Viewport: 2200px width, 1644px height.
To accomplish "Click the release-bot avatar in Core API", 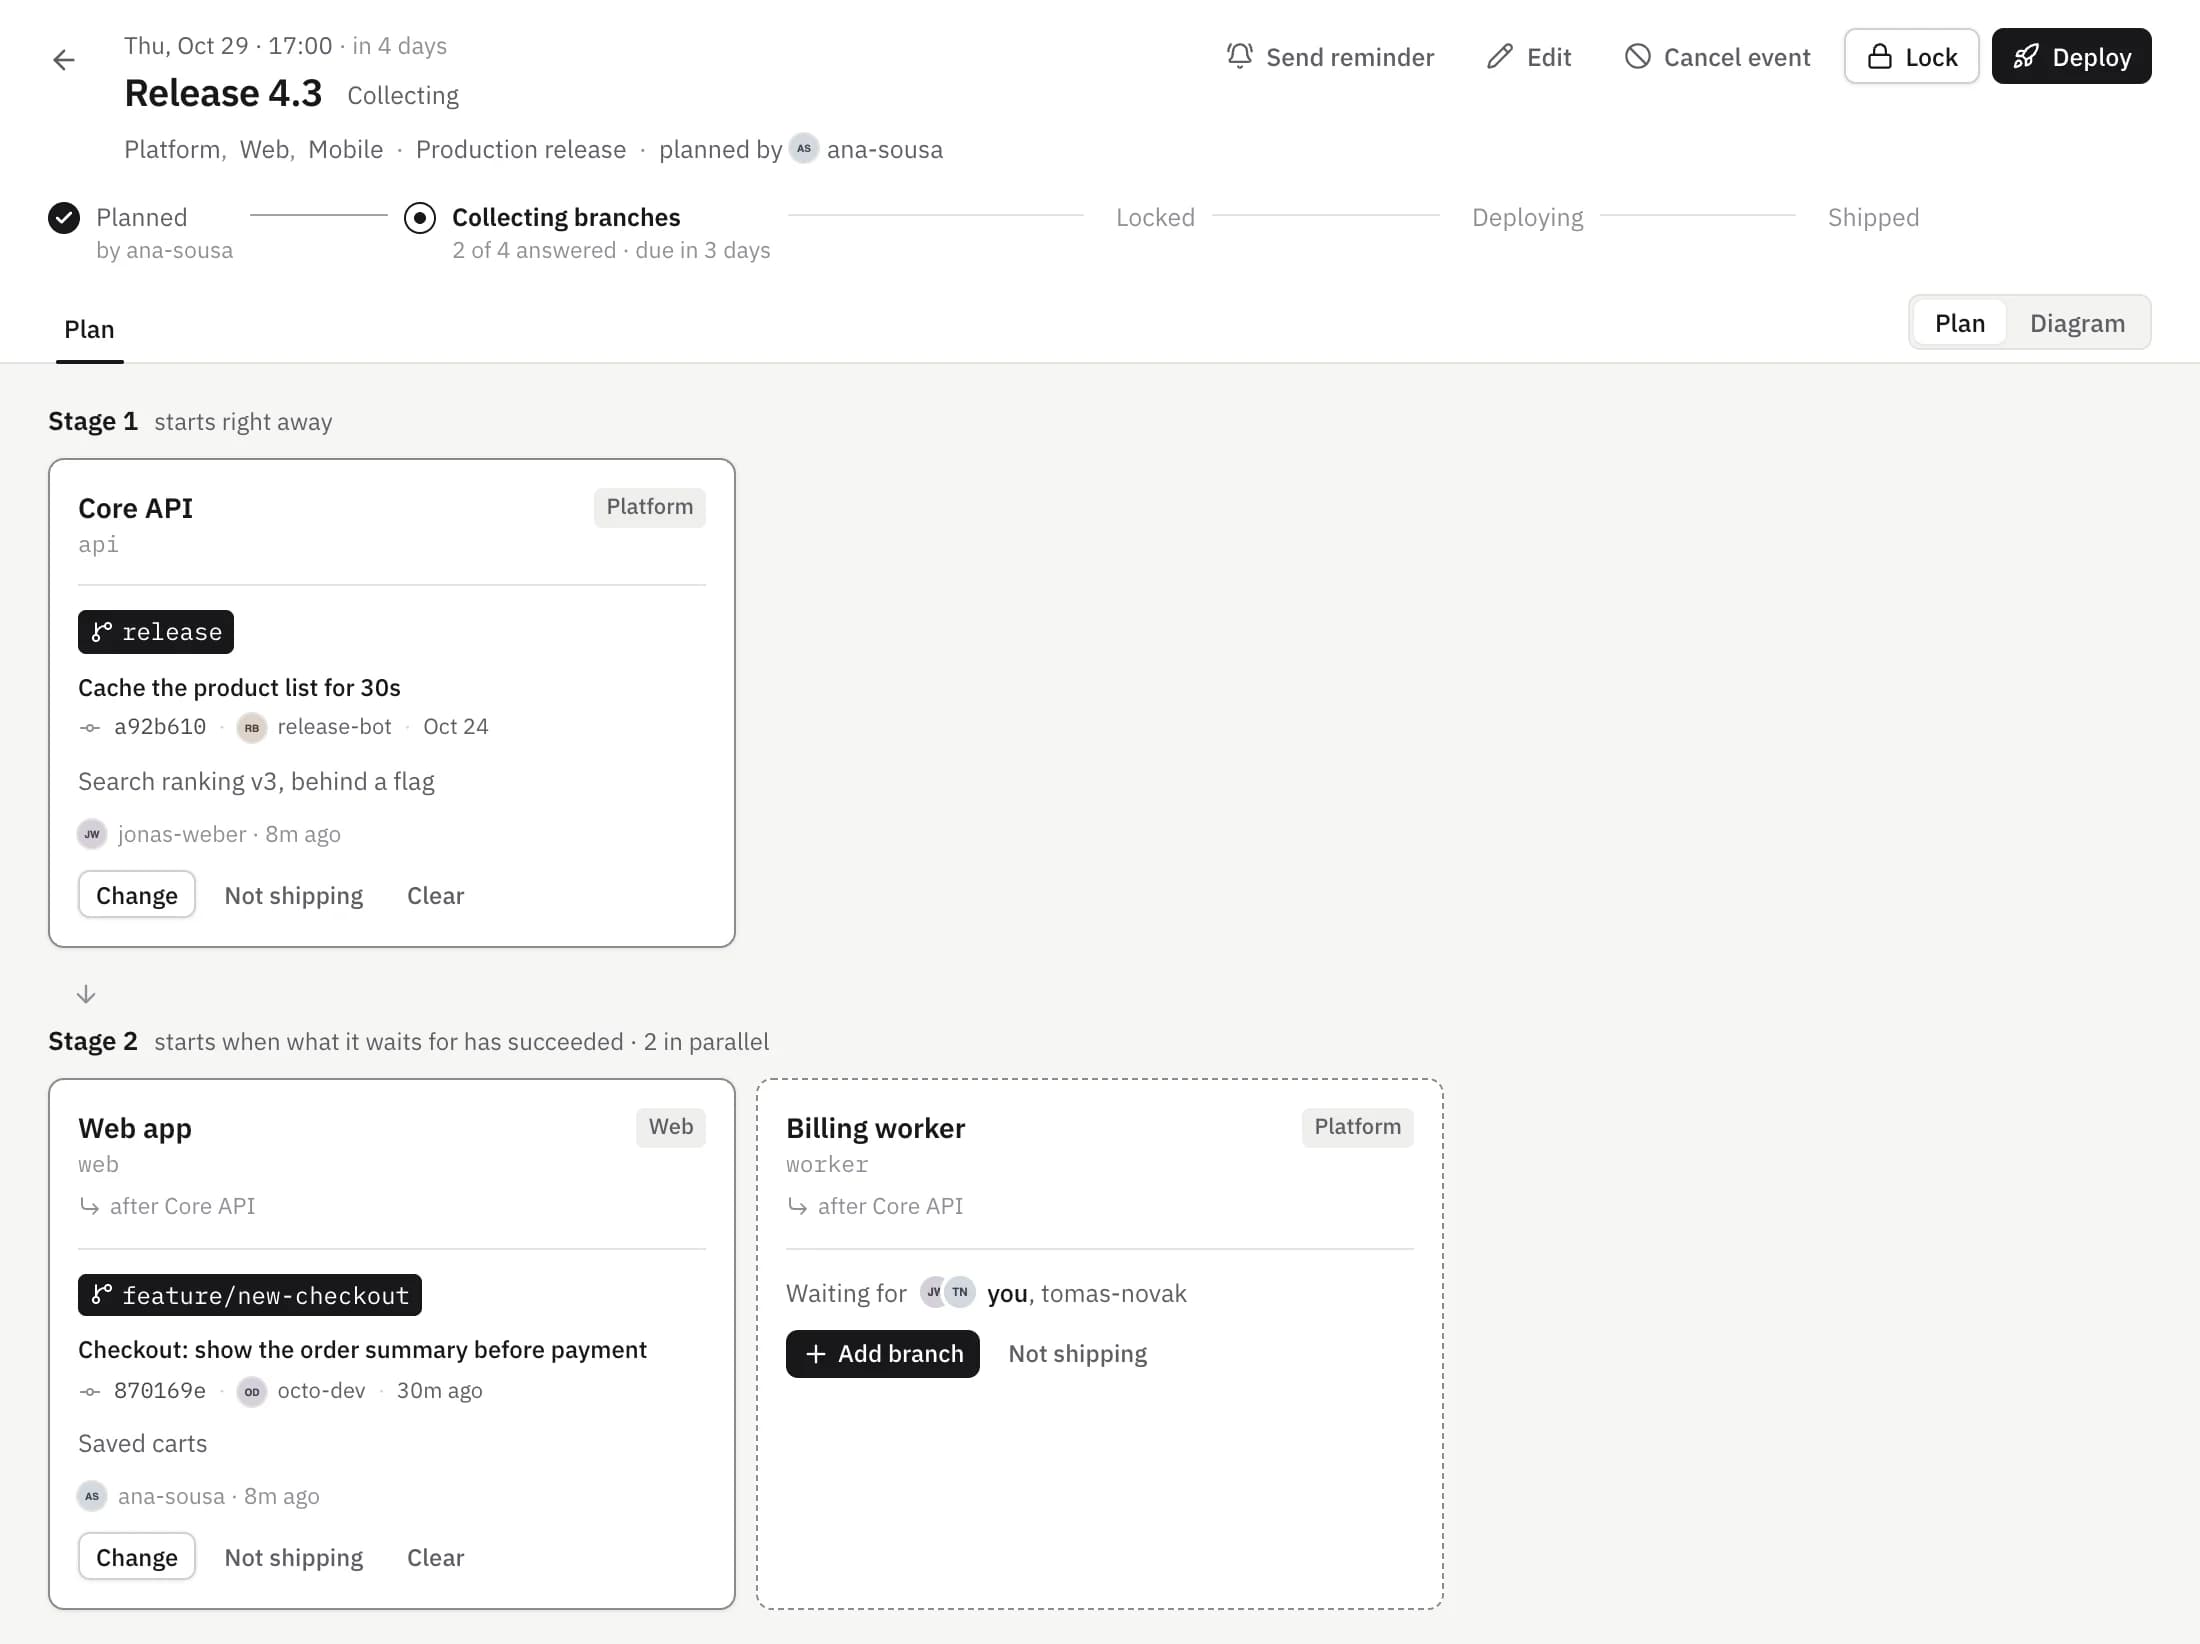I will 251,727.
